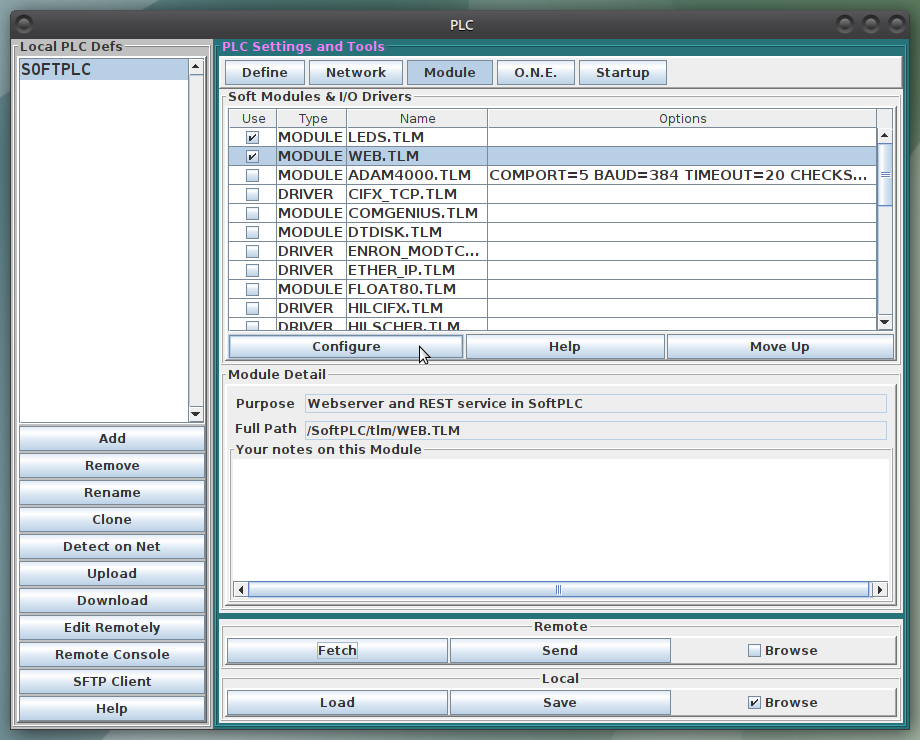Select the LEDS.TLM row name
This screenshot has height=740, width=920.
[417, 137]
